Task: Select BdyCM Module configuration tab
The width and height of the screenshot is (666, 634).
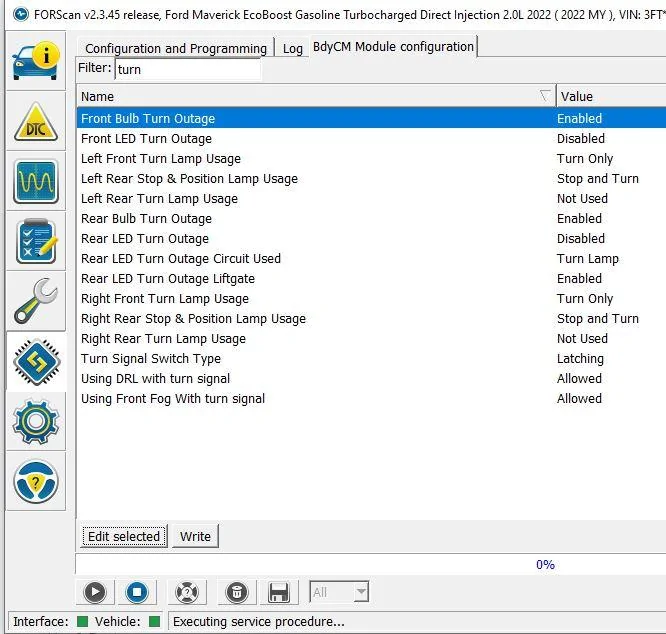Action: pos(393,46)
